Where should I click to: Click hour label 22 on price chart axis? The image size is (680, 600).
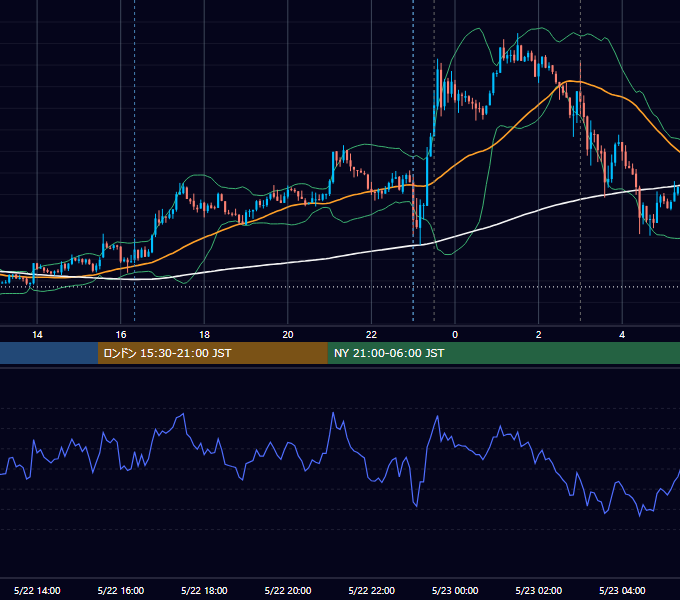click(x=372, y=334)
